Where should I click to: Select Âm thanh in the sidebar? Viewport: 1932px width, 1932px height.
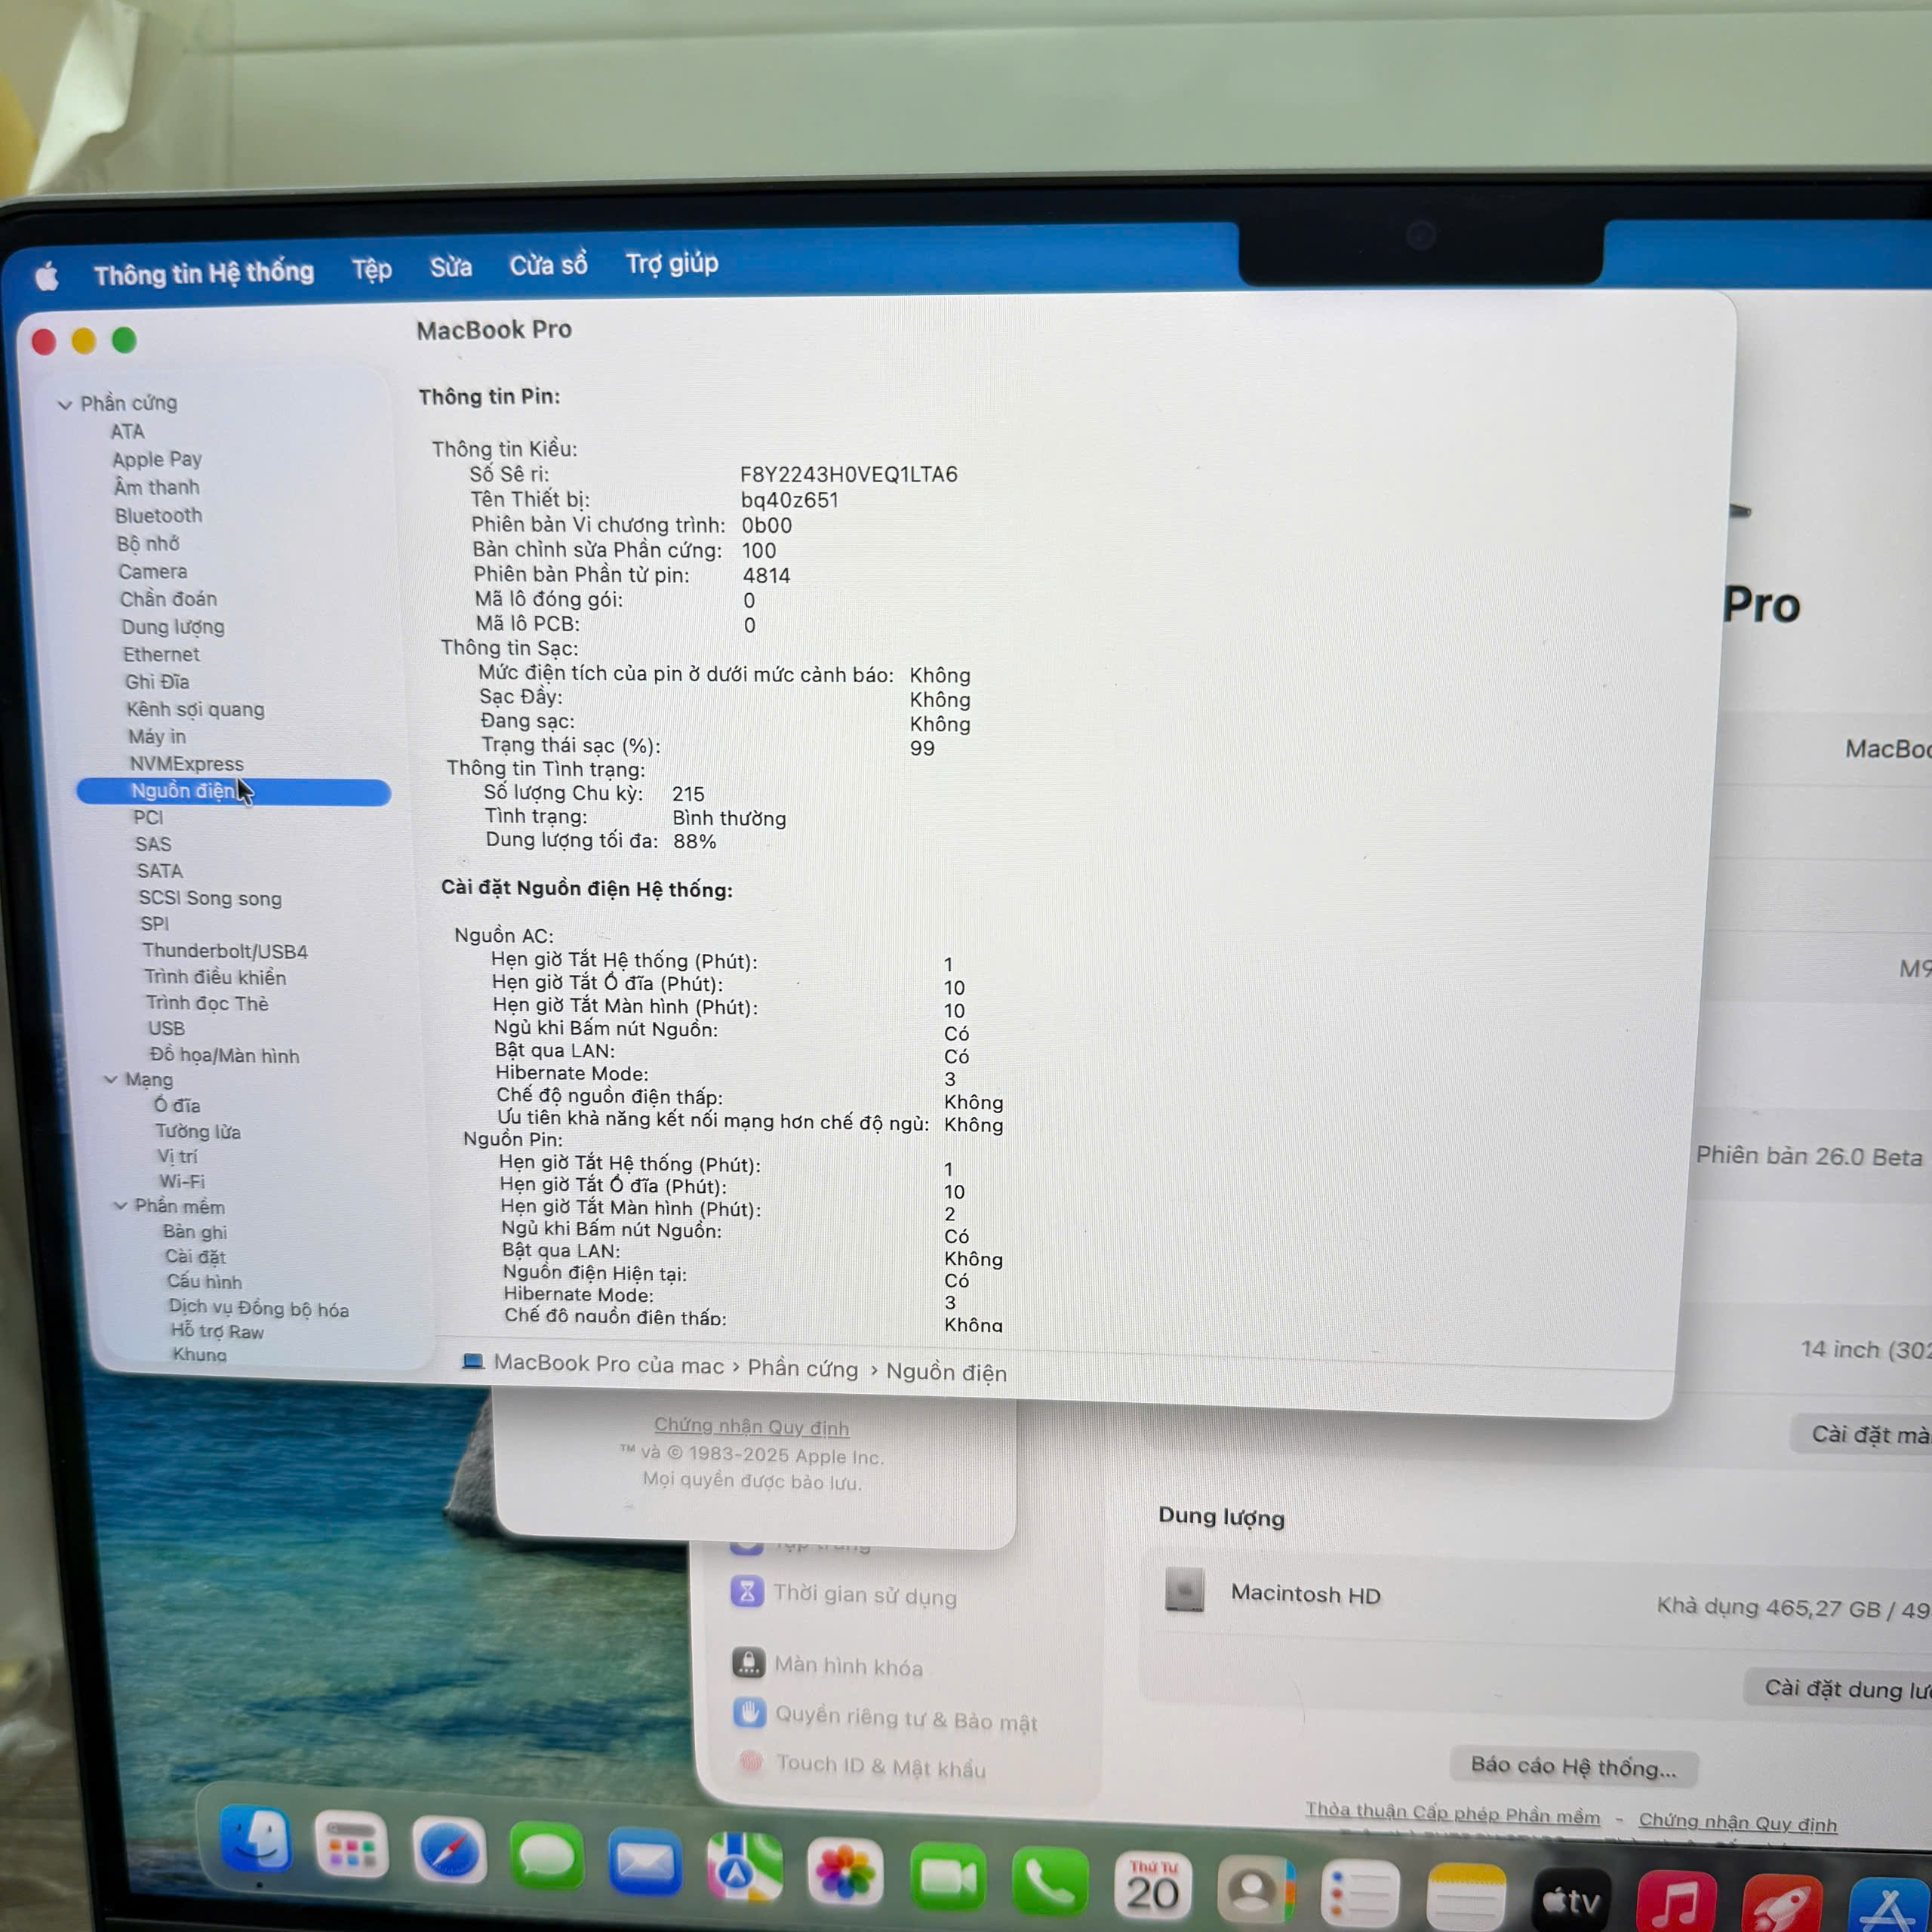tap(157, 487)
